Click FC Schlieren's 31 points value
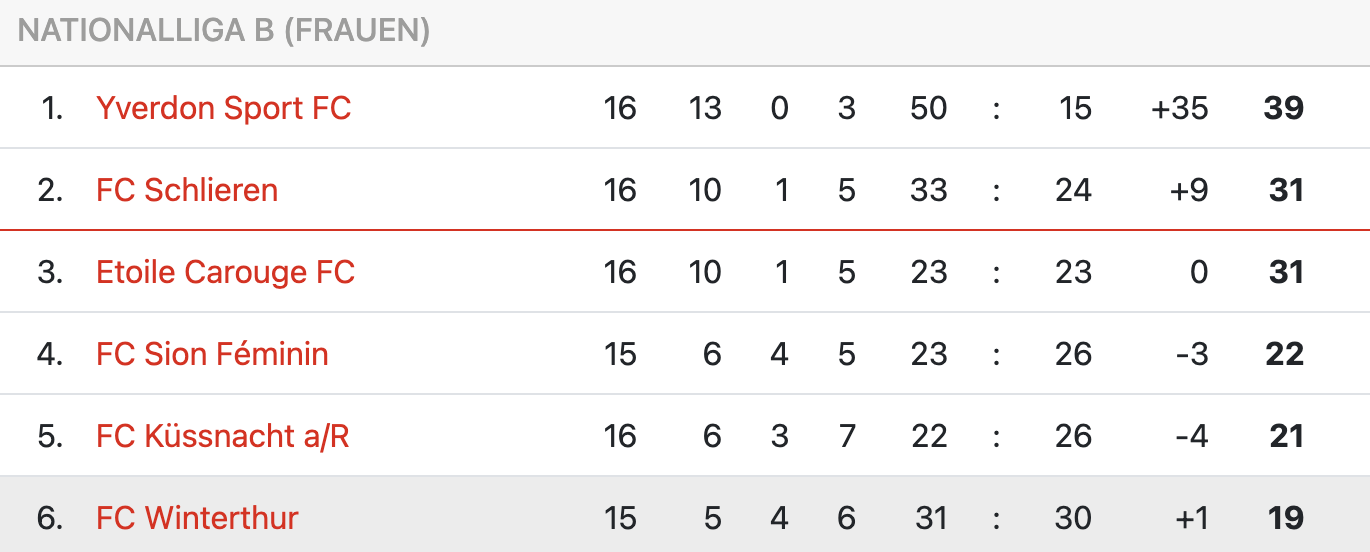 point(1285,190)
